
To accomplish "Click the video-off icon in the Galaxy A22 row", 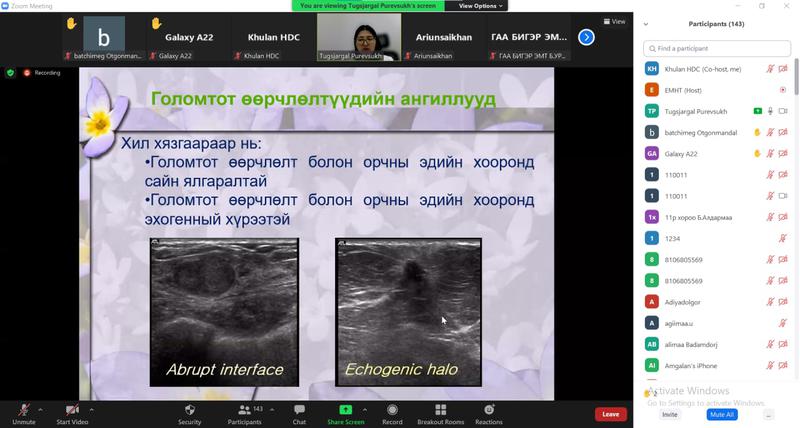I will pos(783,154).
